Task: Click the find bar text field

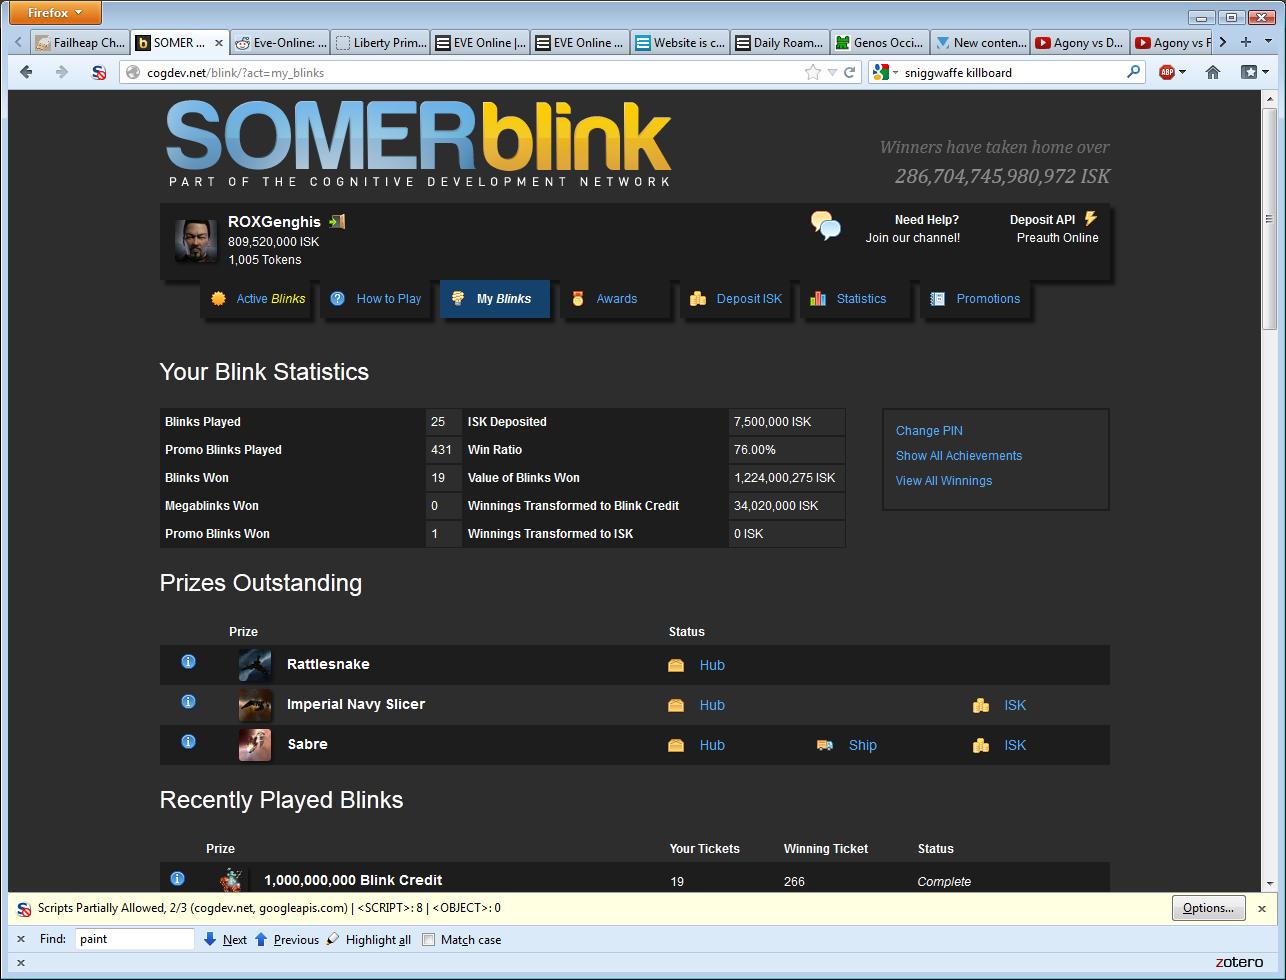Action: click(x=135, y=939)
